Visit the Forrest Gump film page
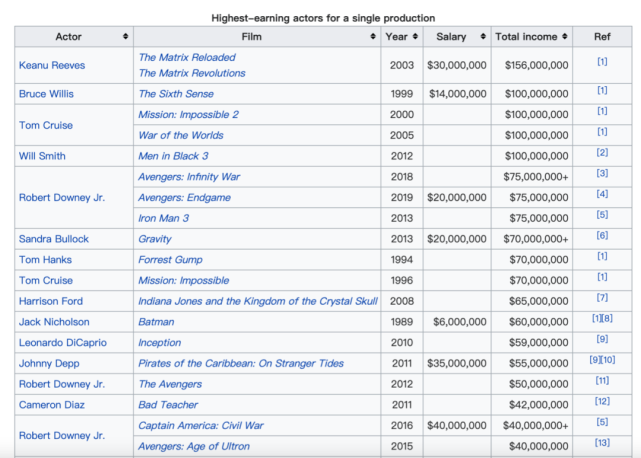 [x=169, y=260]
